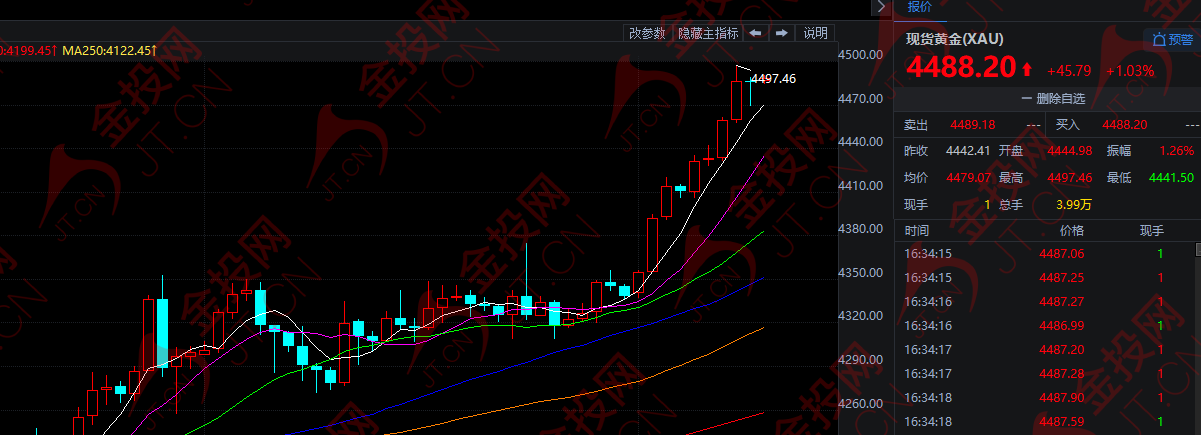
Task: Click the trade row priced 4487.20
Action: coord(1044,350)
